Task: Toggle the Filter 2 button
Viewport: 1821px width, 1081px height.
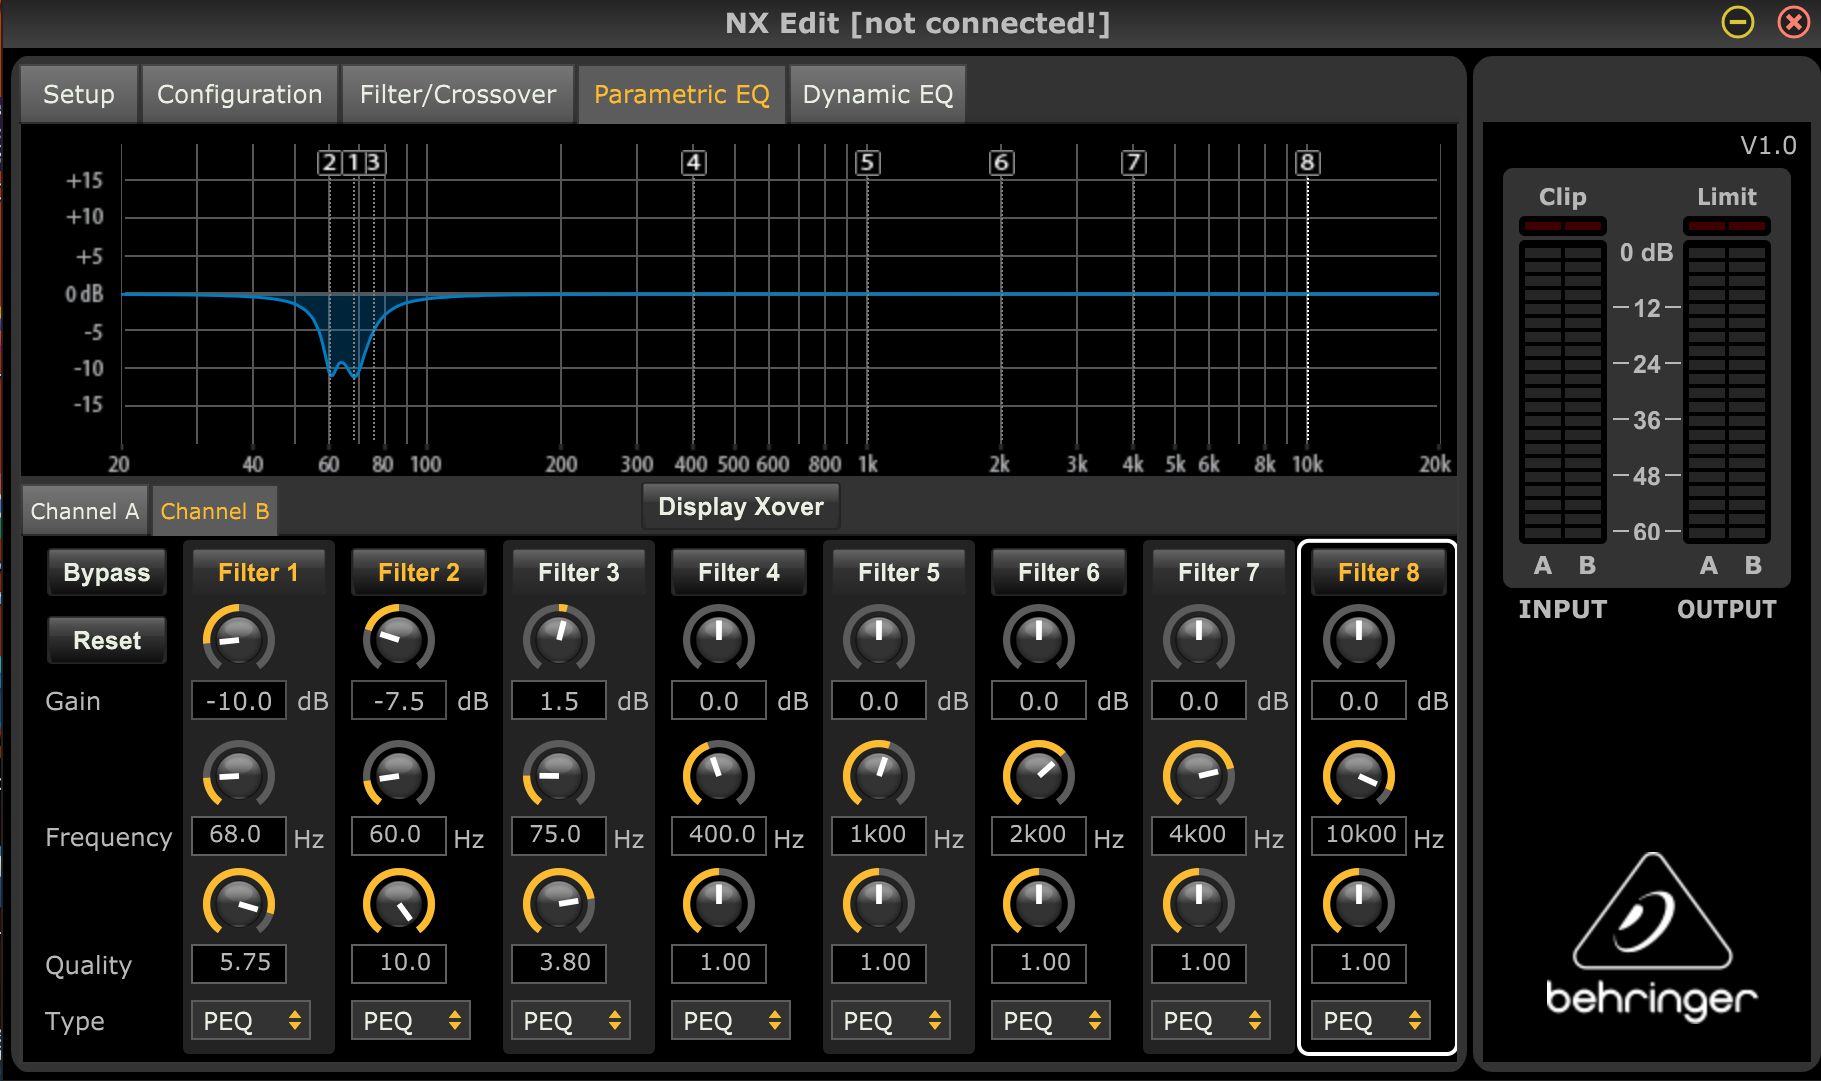Action: (419, 573)
